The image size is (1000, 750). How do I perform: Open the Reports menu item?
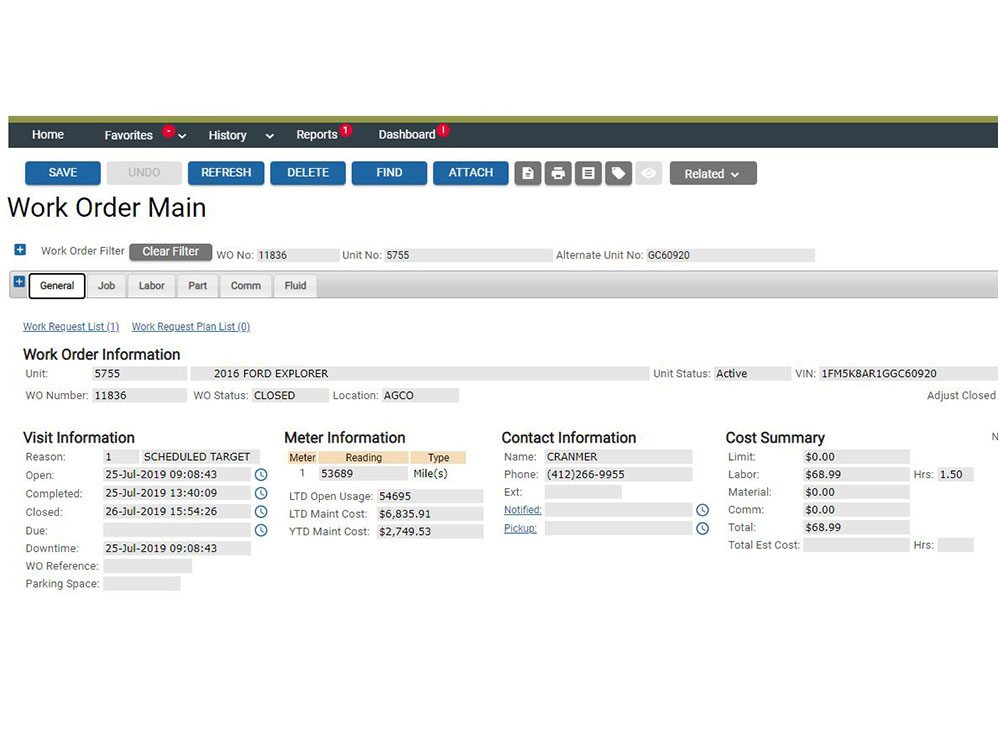coord(317,135)
